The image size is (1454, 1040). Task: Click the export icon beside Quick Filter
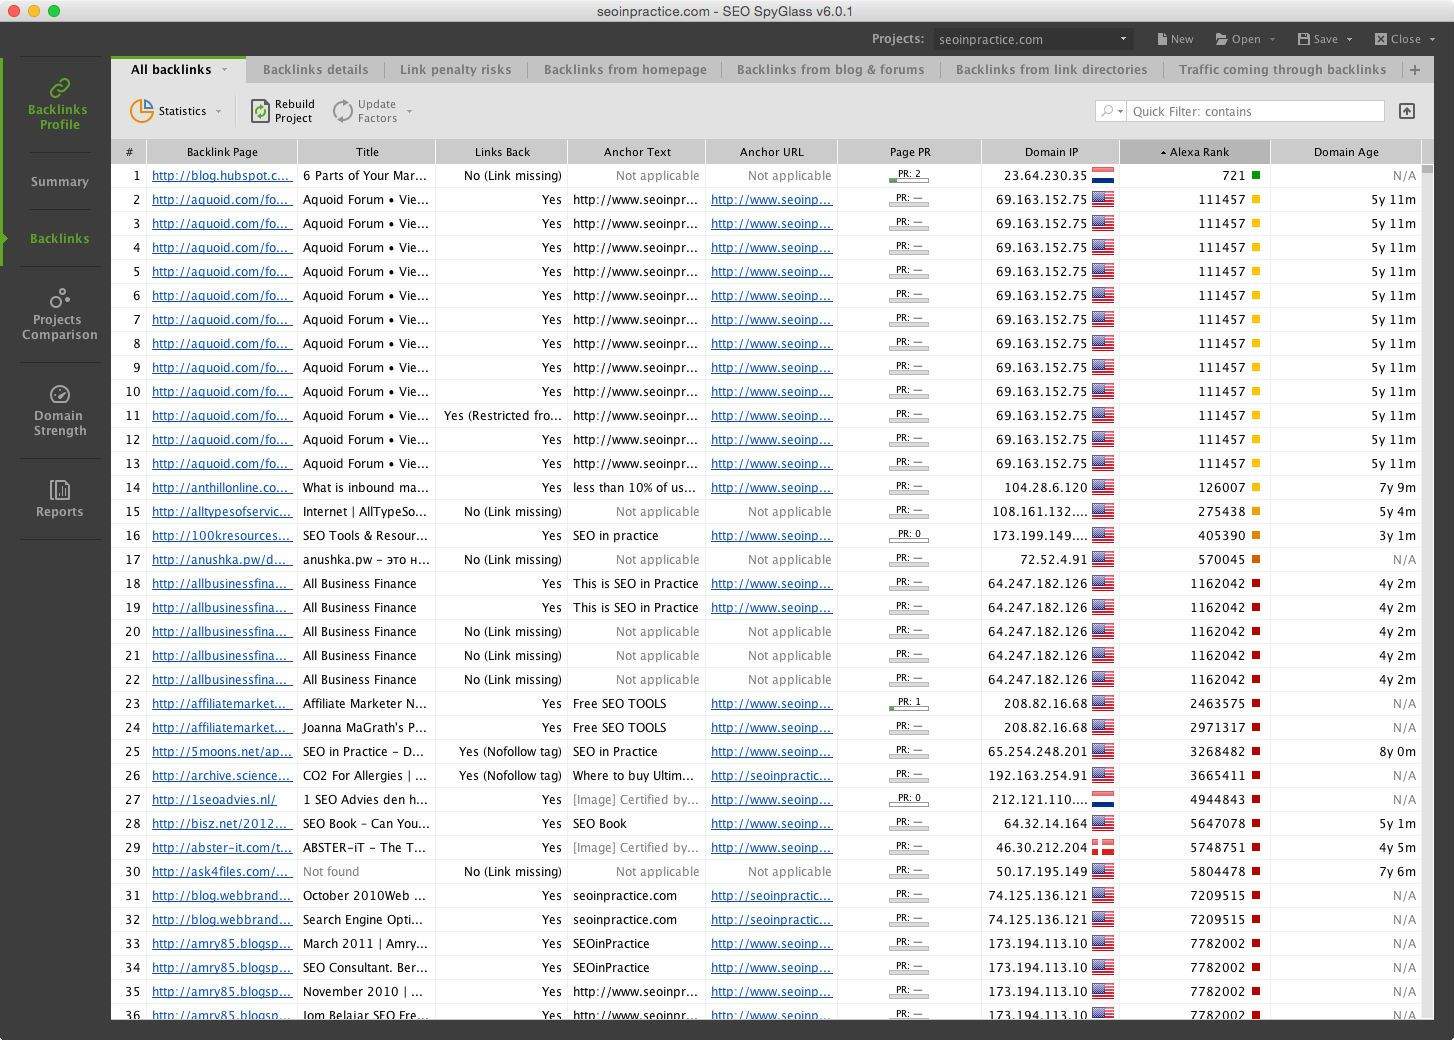coord(1406,111)
